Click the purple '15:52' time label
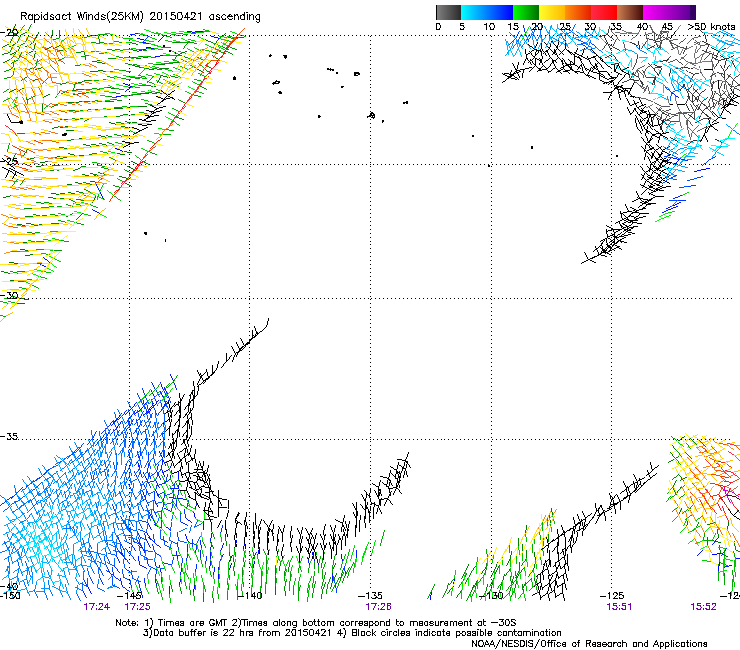Viewport: 740px width, 650px height. pos(703,607)
